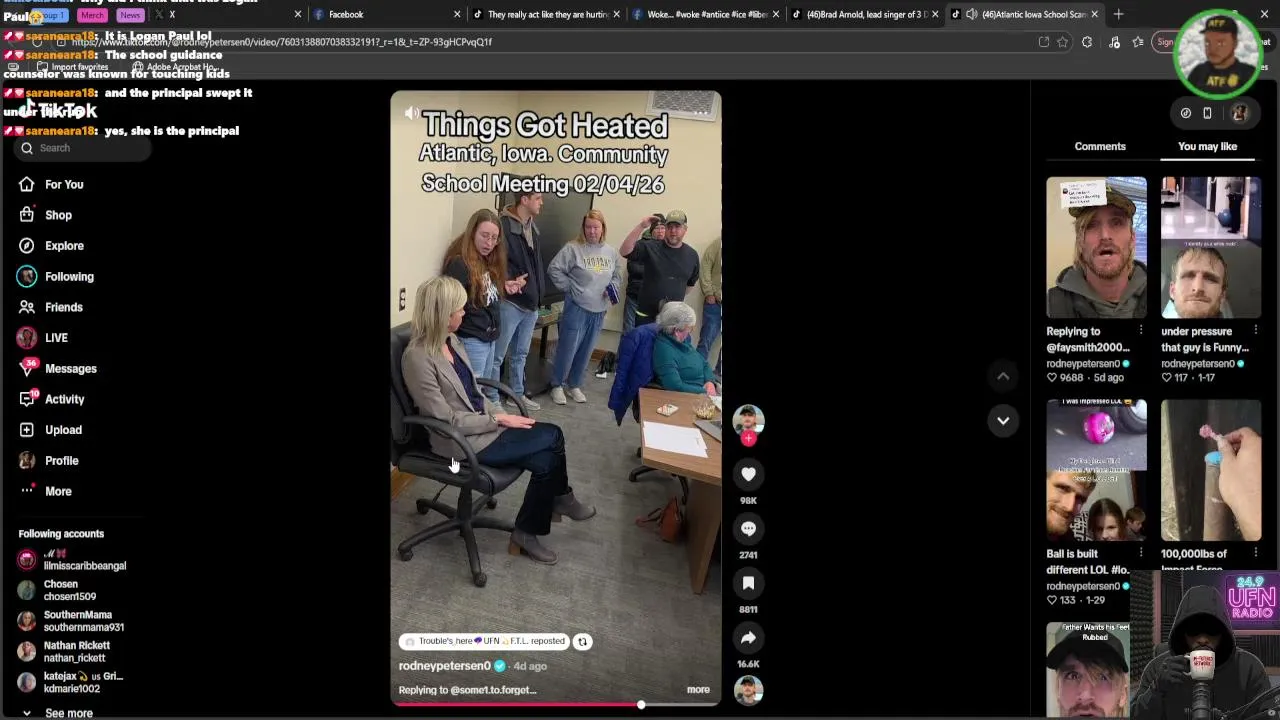Click the get coins icon
The height and width of the screenshot is (720, 1280).
click(1186, 113)
